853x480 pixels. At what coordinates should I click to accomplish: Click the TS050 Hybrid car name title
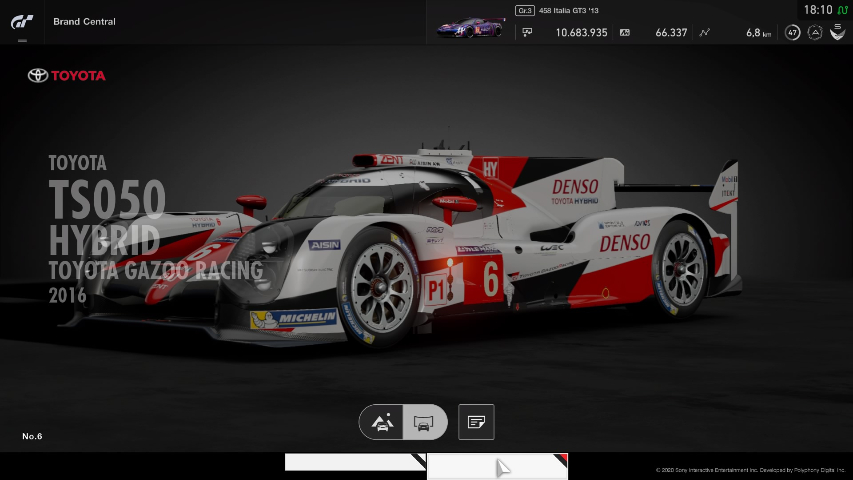coord(107,201)
